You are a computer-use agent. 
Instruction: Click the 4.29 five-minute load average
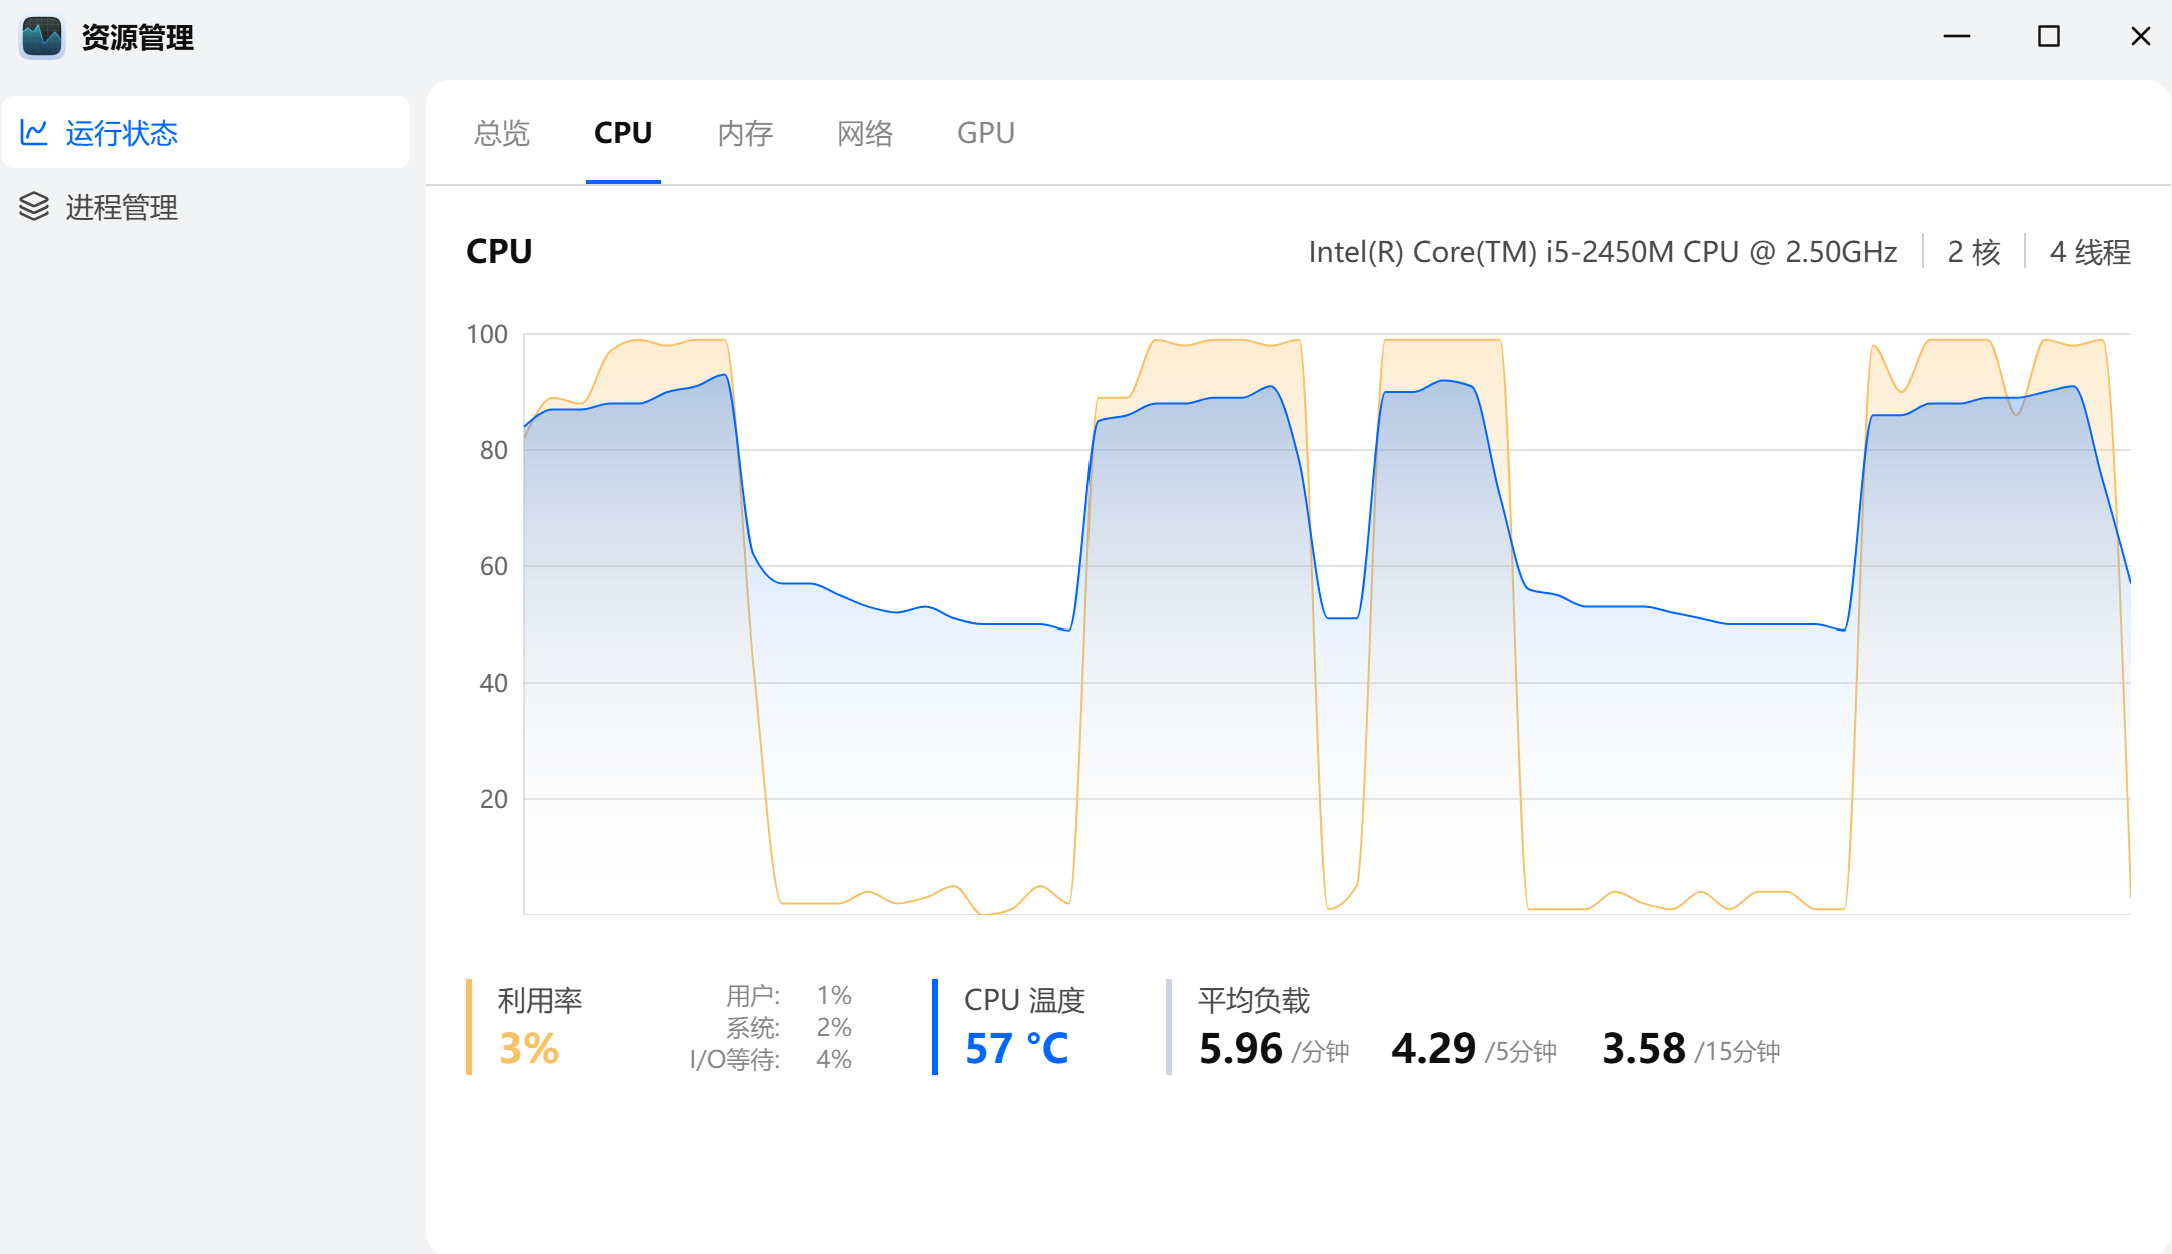[1433, 1048]
